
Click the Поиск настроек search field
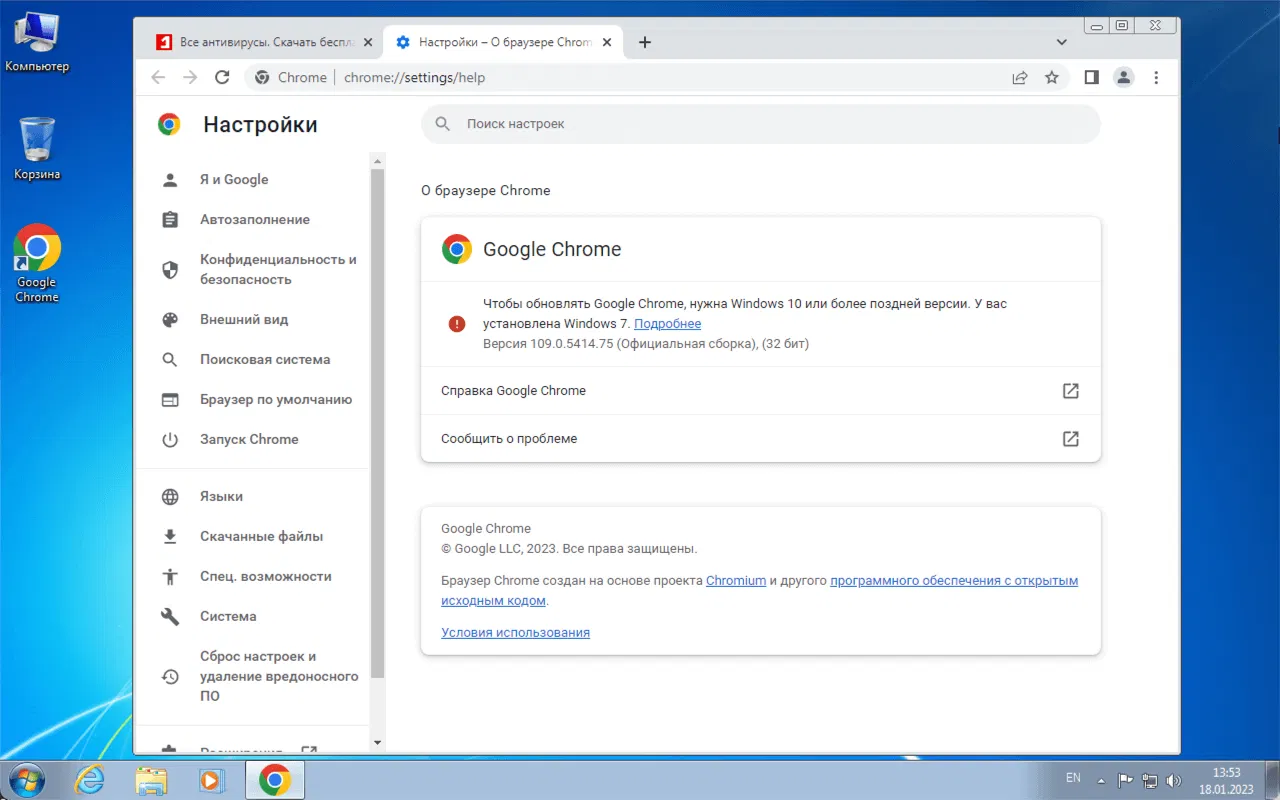[x=761, y=124]
